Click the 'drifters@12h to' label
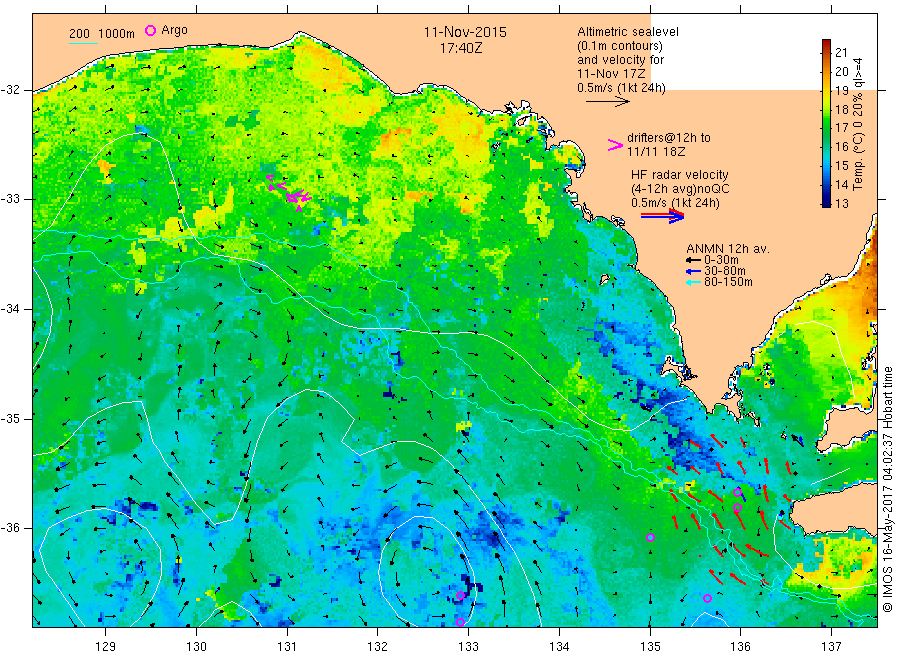Image resolution: width=900 pixels, height=660 pixels. pos(669,138)
